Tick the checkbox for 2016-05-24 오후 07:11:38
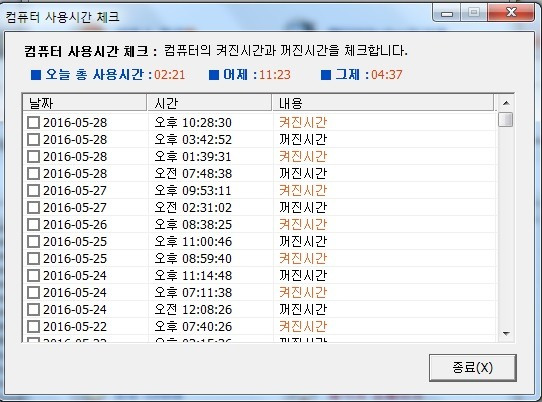 tap(34, 292)
